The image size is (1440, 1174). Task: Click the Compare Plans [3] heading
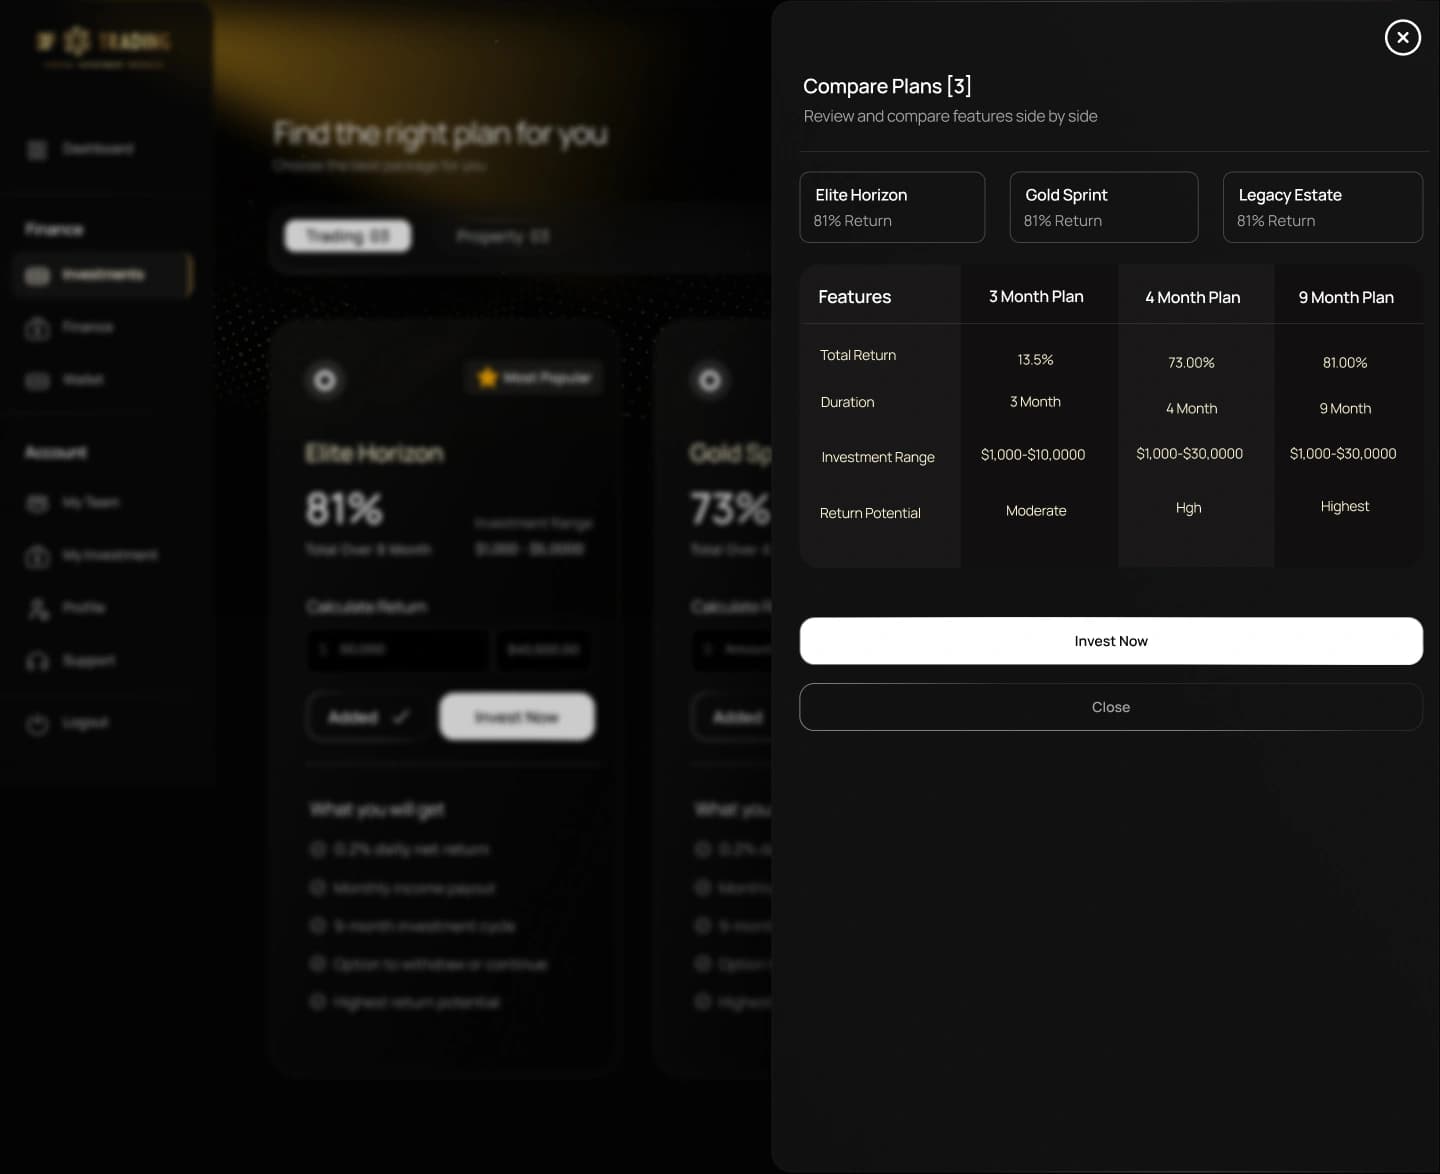tap(887, 86)
